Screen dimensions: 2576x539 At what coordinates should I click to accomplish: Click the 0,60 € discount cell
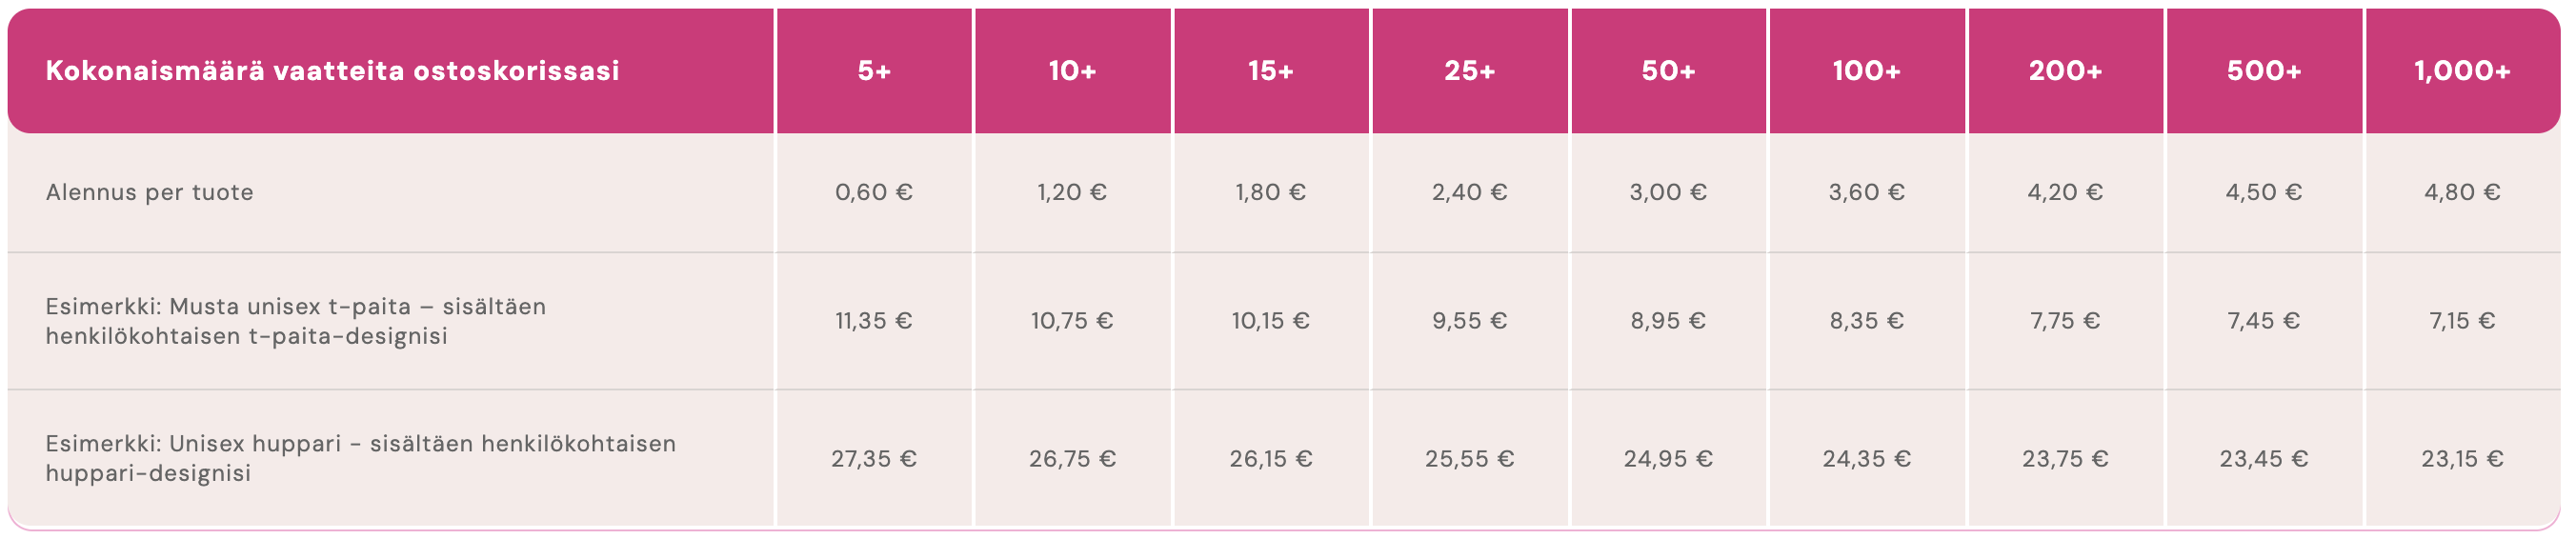click(874, 192)
